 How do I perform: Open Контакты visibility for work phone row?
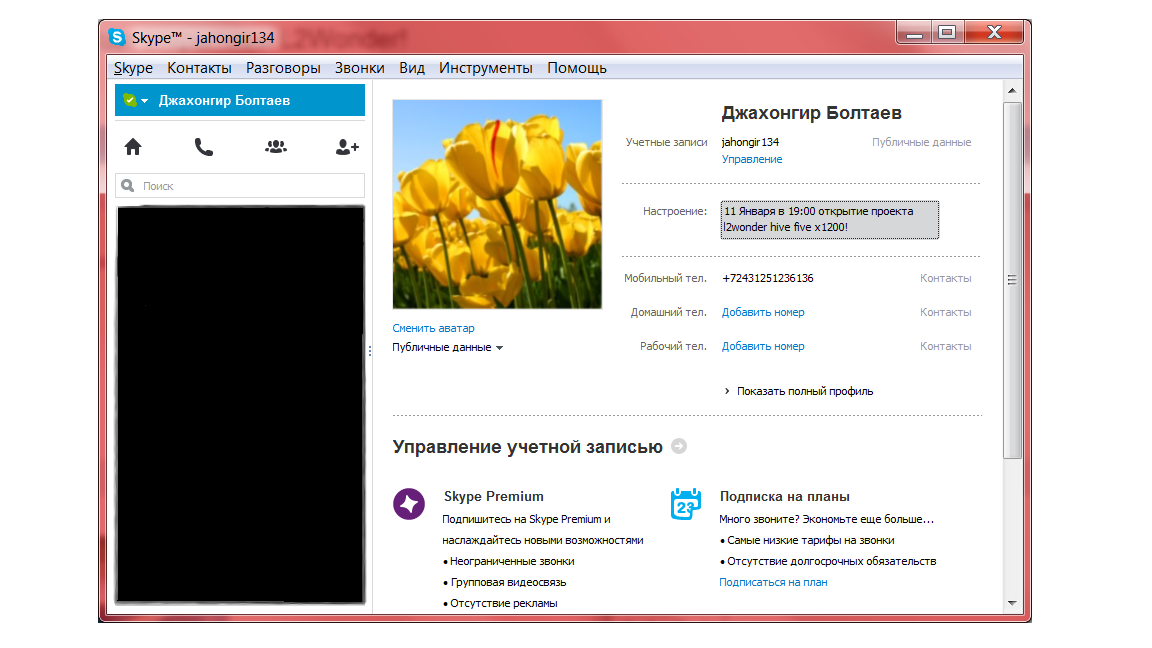point(946,346)
